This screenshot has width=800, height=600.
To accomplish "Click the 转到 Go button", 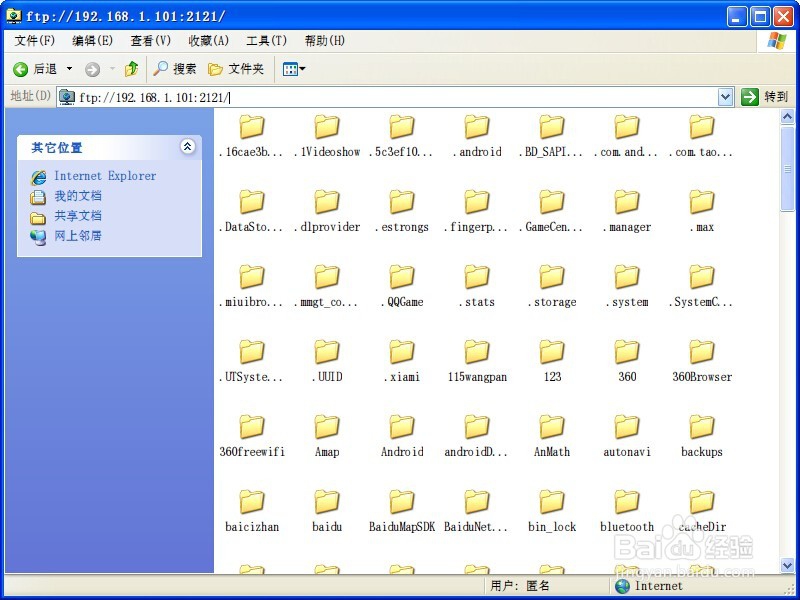I will click(x=765, y=96).
